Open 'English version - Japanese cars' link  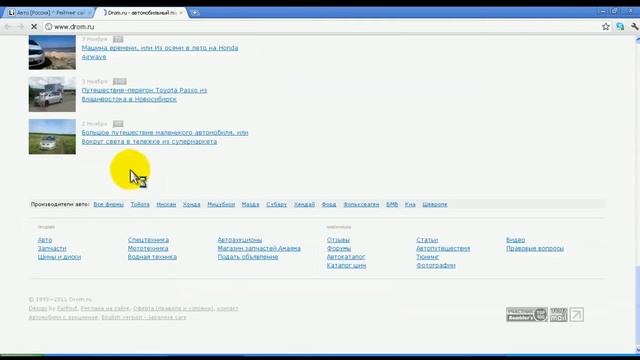coord(144,317)
